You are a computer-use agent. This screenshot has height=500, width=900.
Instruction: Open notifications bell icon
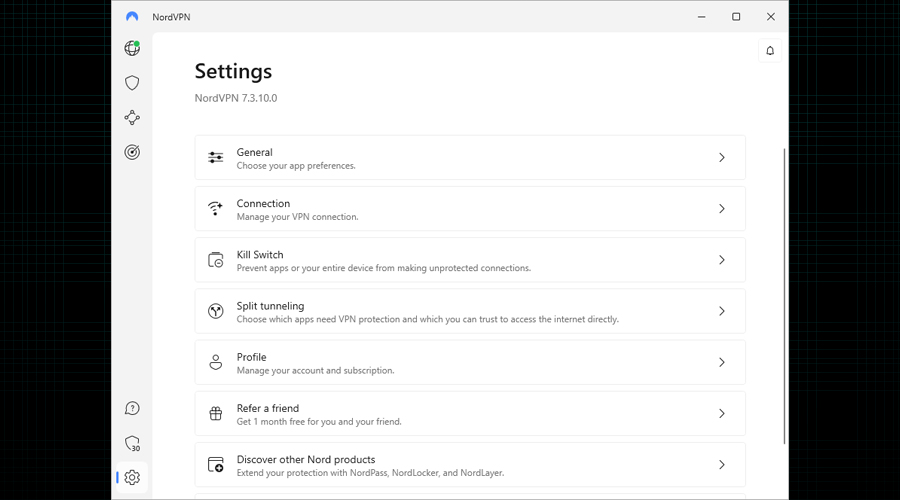coord(770,51)
